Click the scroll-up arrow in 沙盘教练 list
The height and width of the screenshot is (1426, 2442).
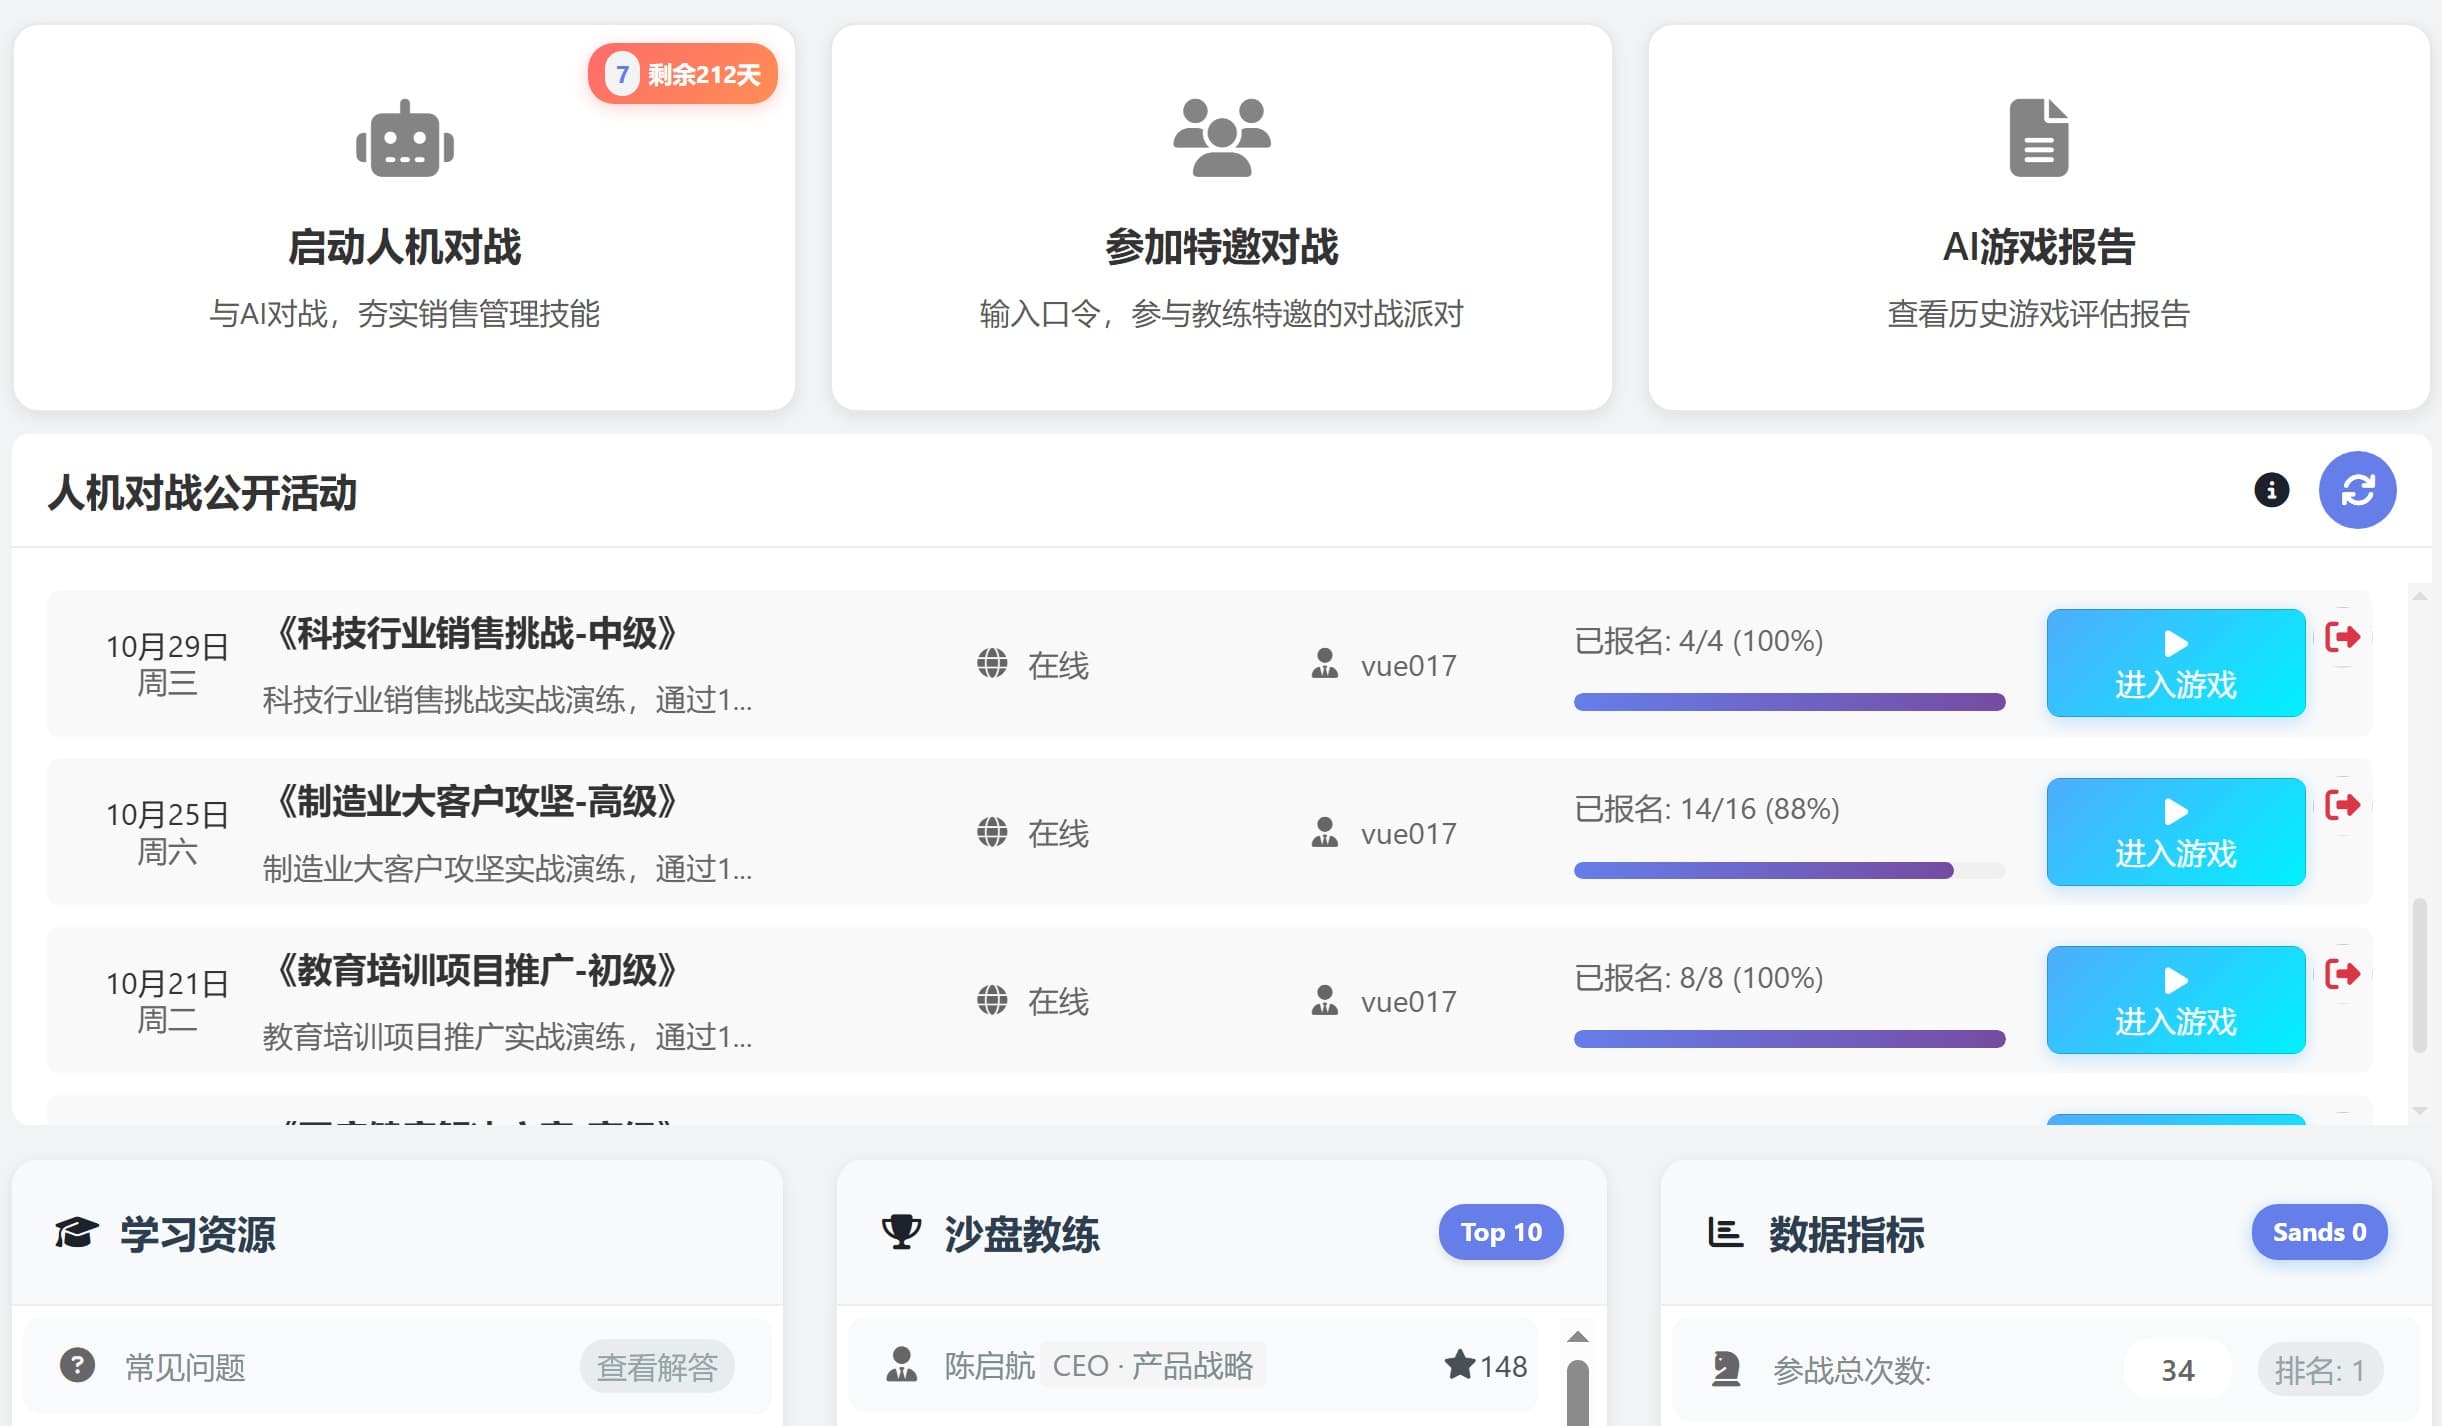pos(1577,1337)
